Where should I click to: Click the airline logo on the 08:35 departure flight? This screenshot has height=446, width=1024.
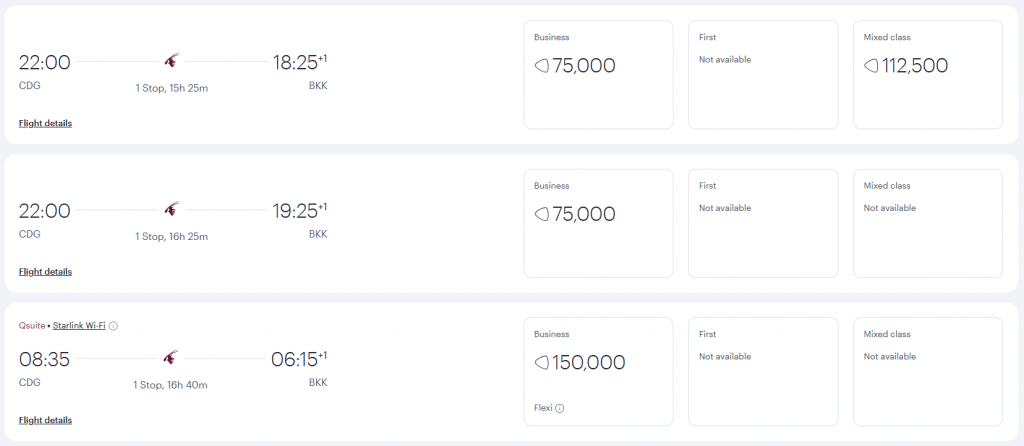171,358
